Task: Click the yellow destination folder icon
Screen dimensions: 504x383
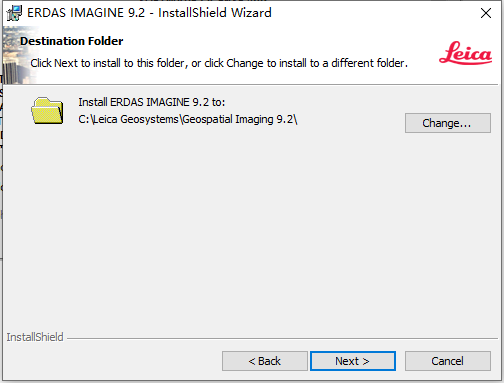Action: pos(47,111)
